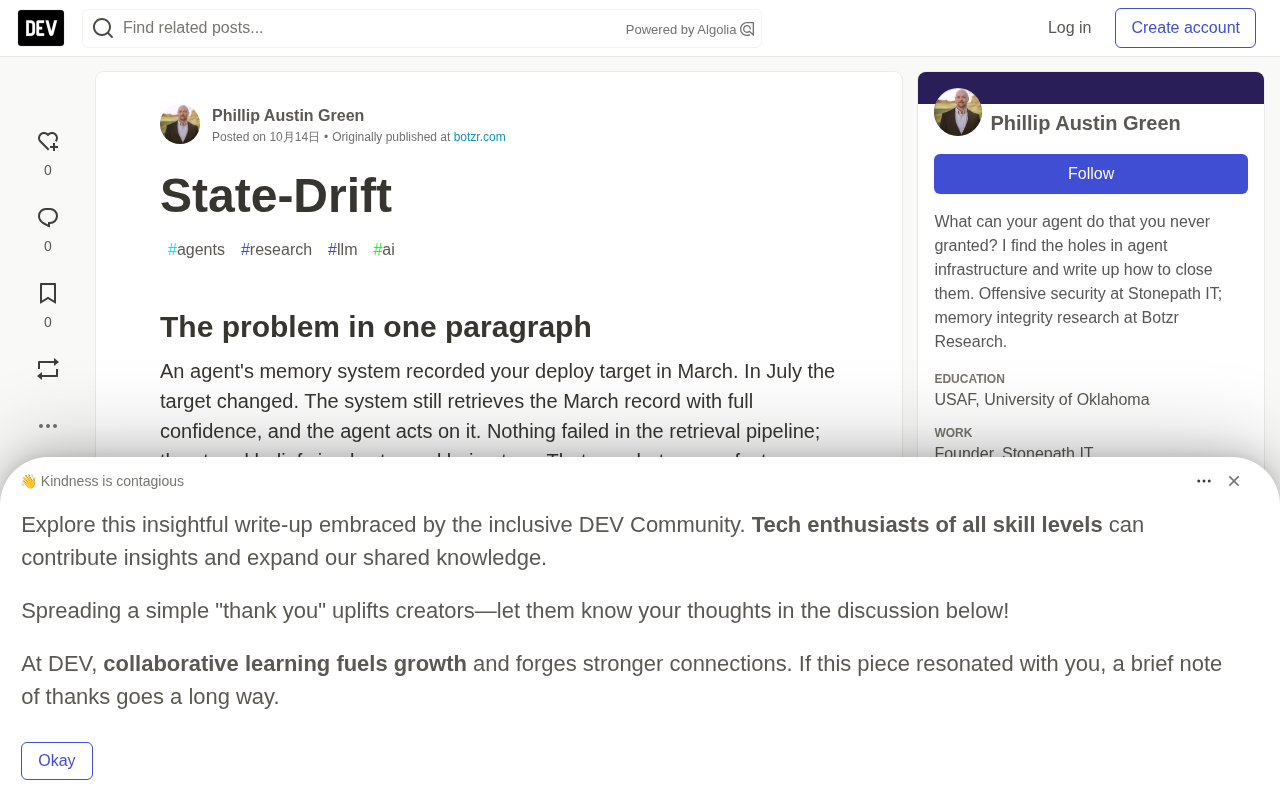Open the #agents tag
The image size is (1280, 800).
click(196, 250)
